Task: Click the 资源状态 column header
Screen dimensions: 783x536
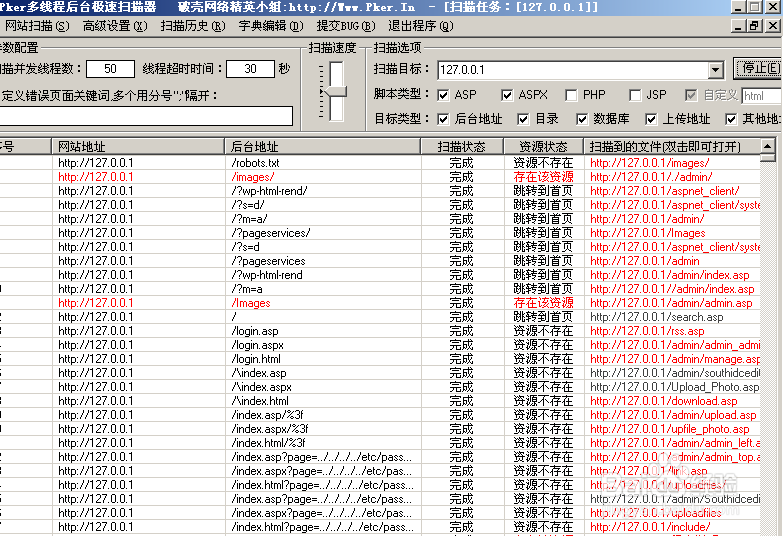Action: [x=543, y=146]
